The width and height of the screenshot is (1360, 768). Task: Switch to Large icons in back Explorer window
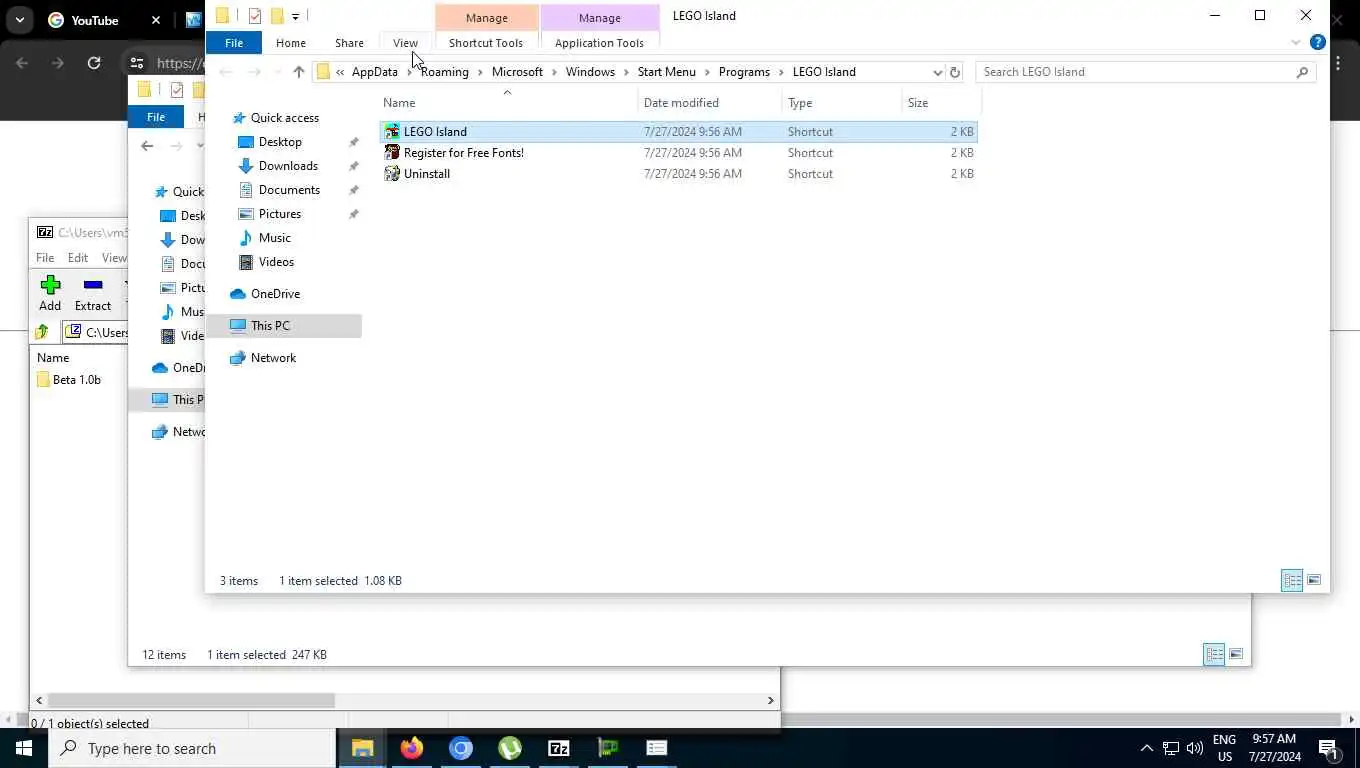1236,655
